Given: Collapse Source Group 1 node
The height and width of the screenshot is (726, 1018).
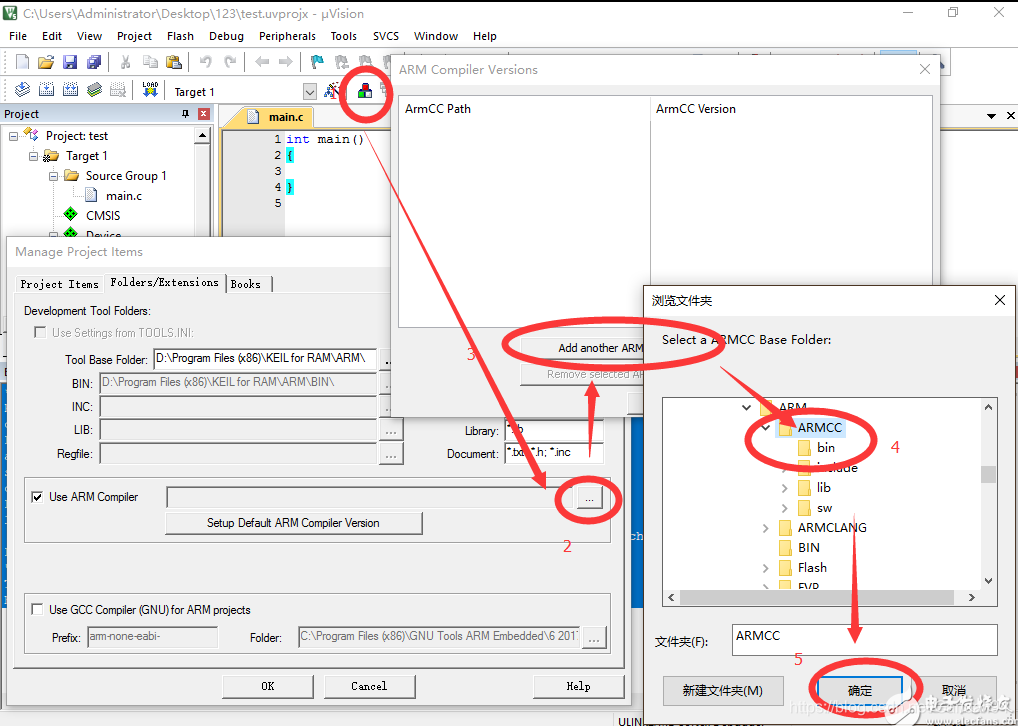Looking at the screenshot, I should point(54,176).
